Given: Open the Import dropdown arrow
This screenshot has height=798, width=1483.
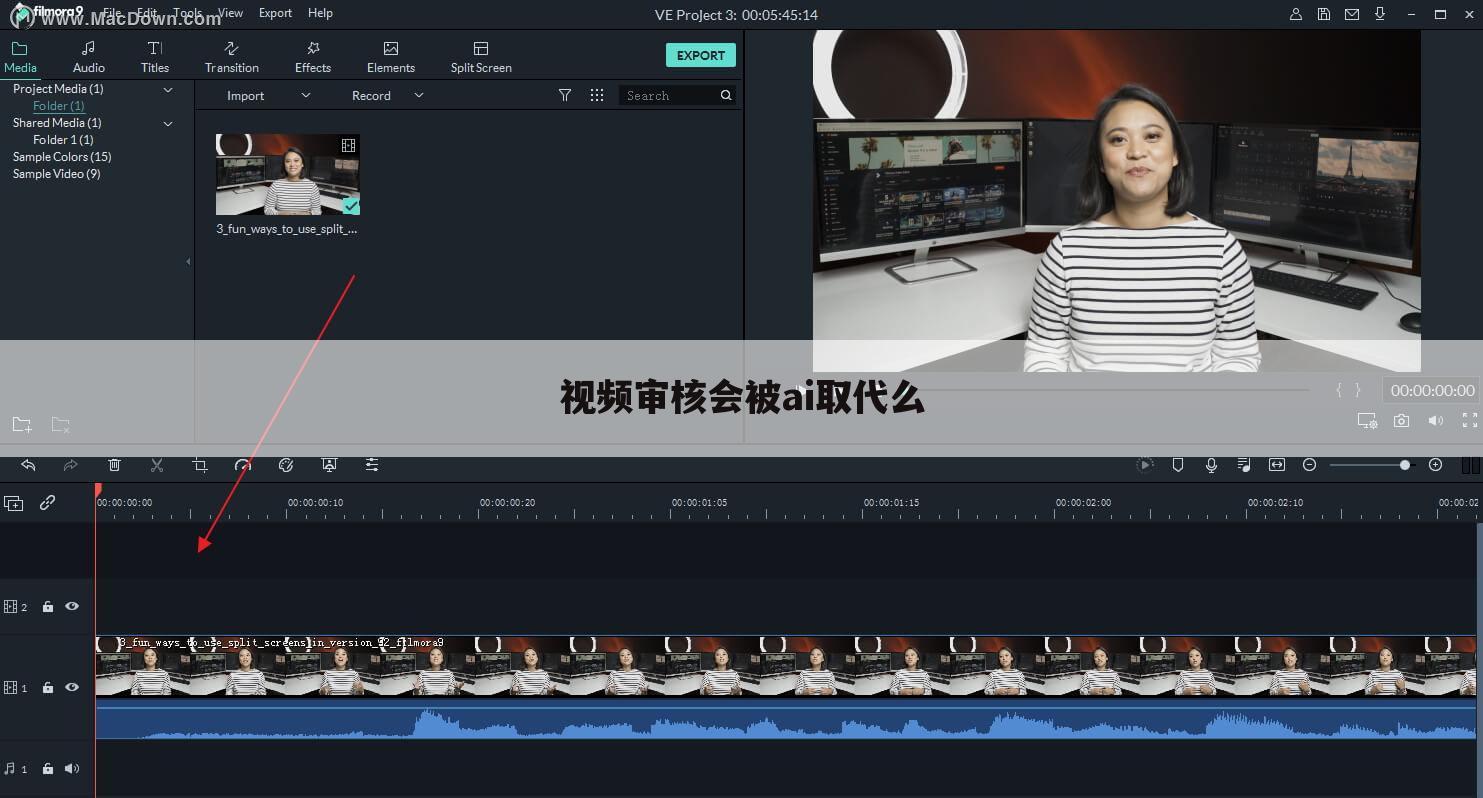Looking at the screenshot, I should click(306, 95).
